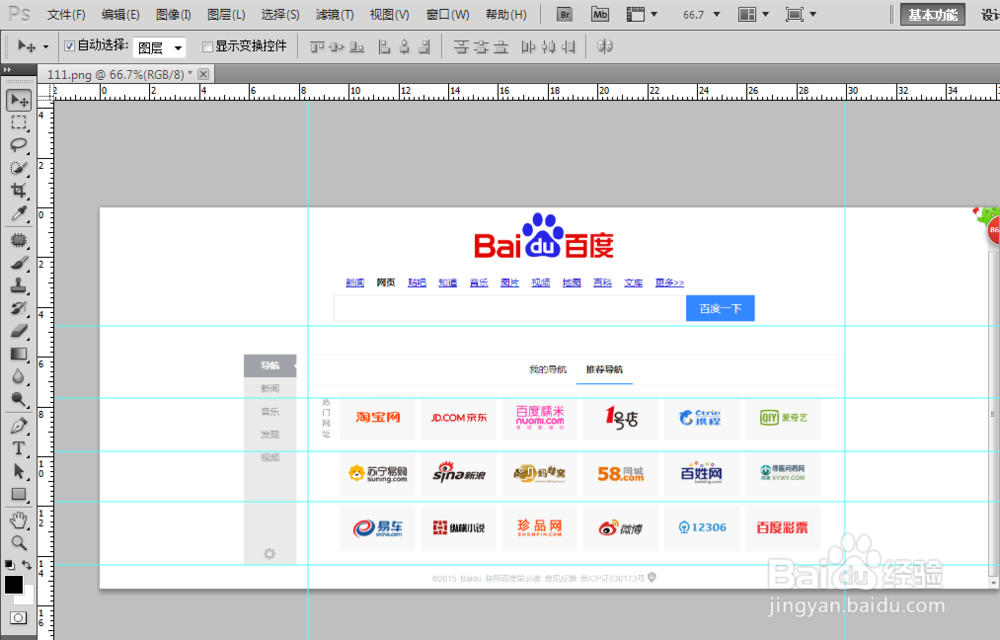1000x640 pixels.
Task: Open the 帮助(H) menu
Action: (x=506, y=14)
